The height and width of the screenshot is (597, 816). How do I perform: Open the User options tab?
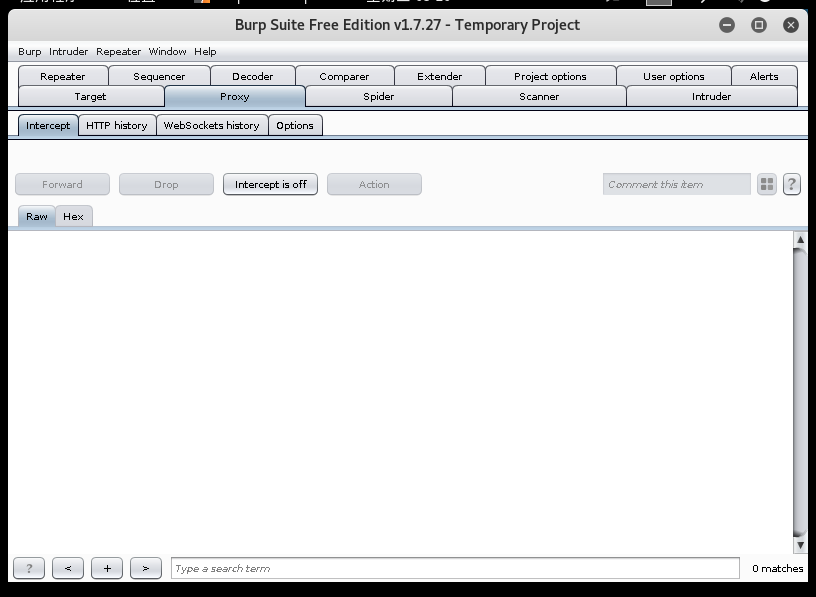(x=674, y=77)
